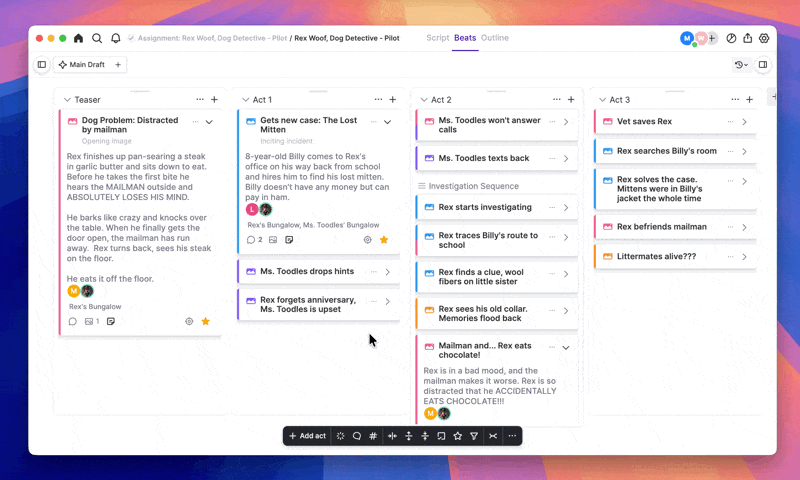The height and width of the screenshot is (480, 800).
Task: Unstar the Gets new case beat card
Action: [384, 240]
